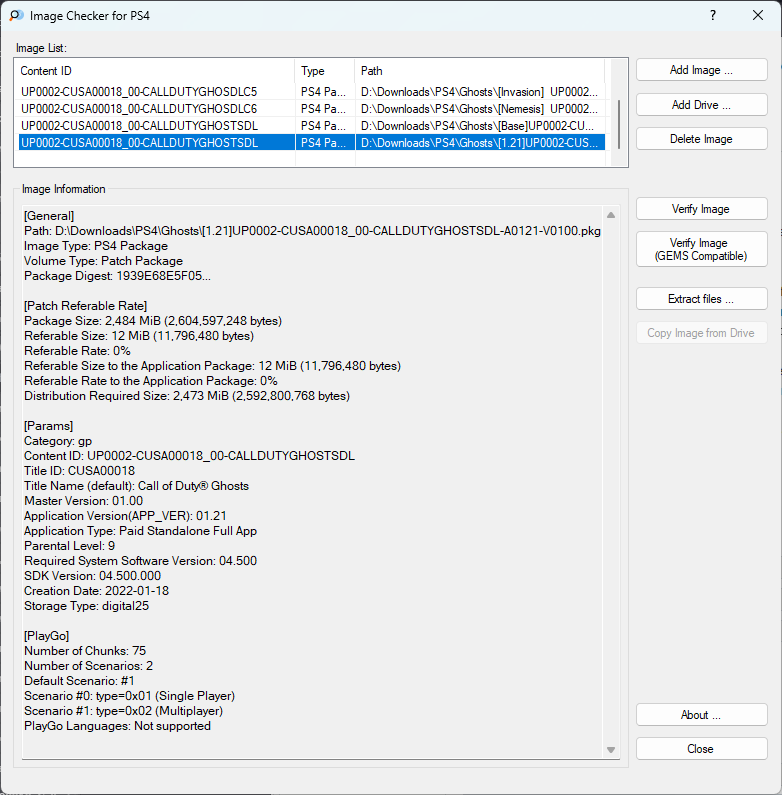Click the info pane scroll up arrow
The image size is (782, 795).
(611, 215)
